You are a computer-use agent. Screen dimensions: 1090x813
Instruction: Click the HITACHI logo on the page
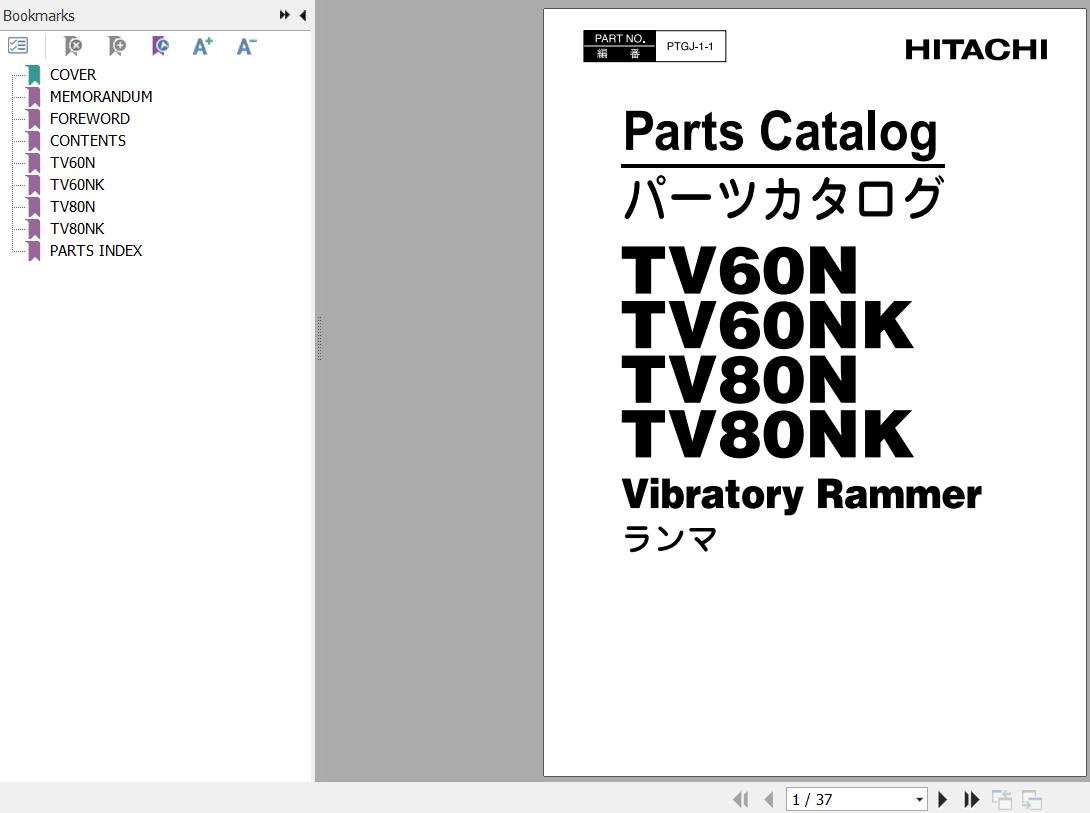[x=976, y=49]
